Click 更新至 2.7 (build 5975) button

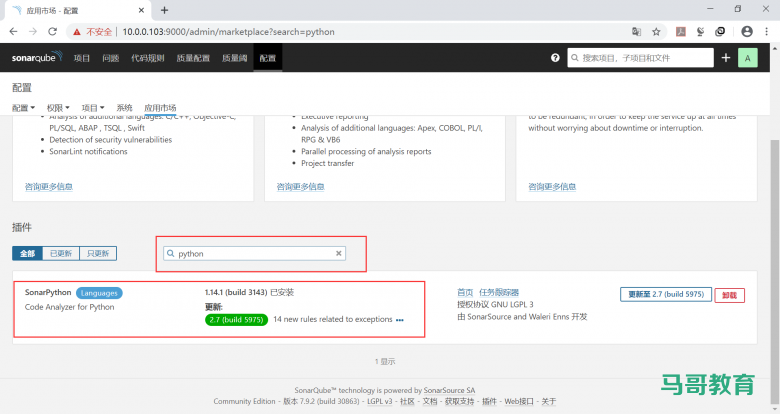665,295
